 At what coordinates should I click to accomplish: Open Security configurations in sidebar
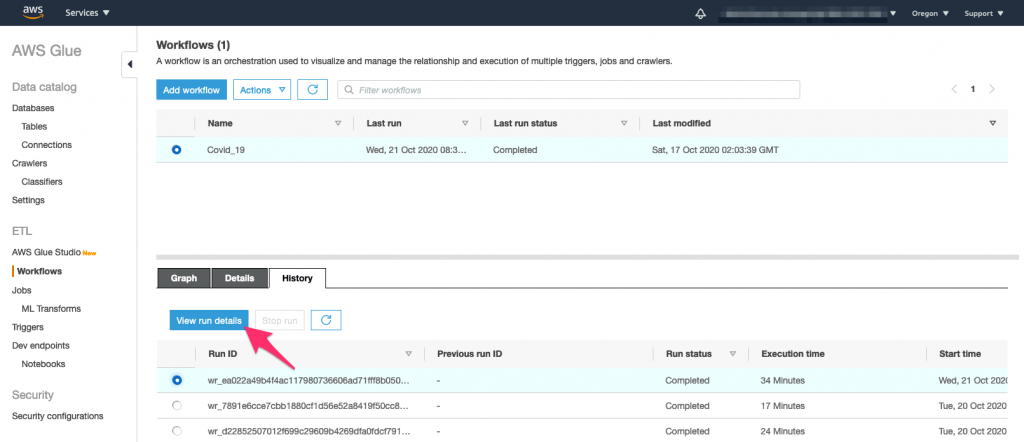coord(57,416)
